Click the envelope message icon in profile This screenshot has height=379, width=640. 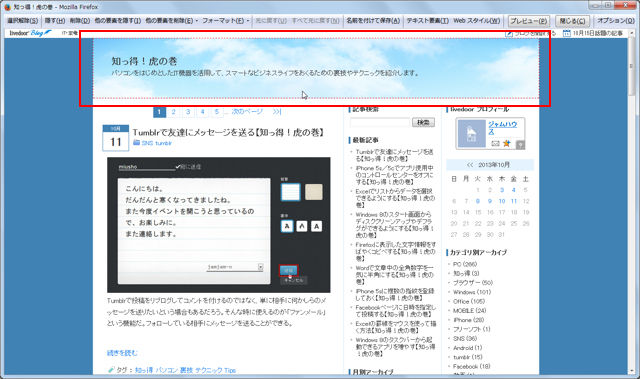tap(495, 144)
